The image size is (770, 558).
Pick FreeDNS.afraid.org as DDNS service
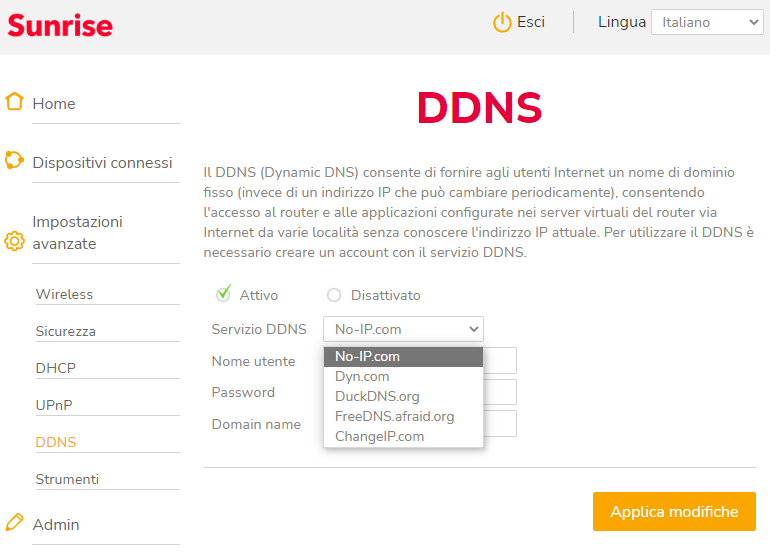[x=394, y=416]
